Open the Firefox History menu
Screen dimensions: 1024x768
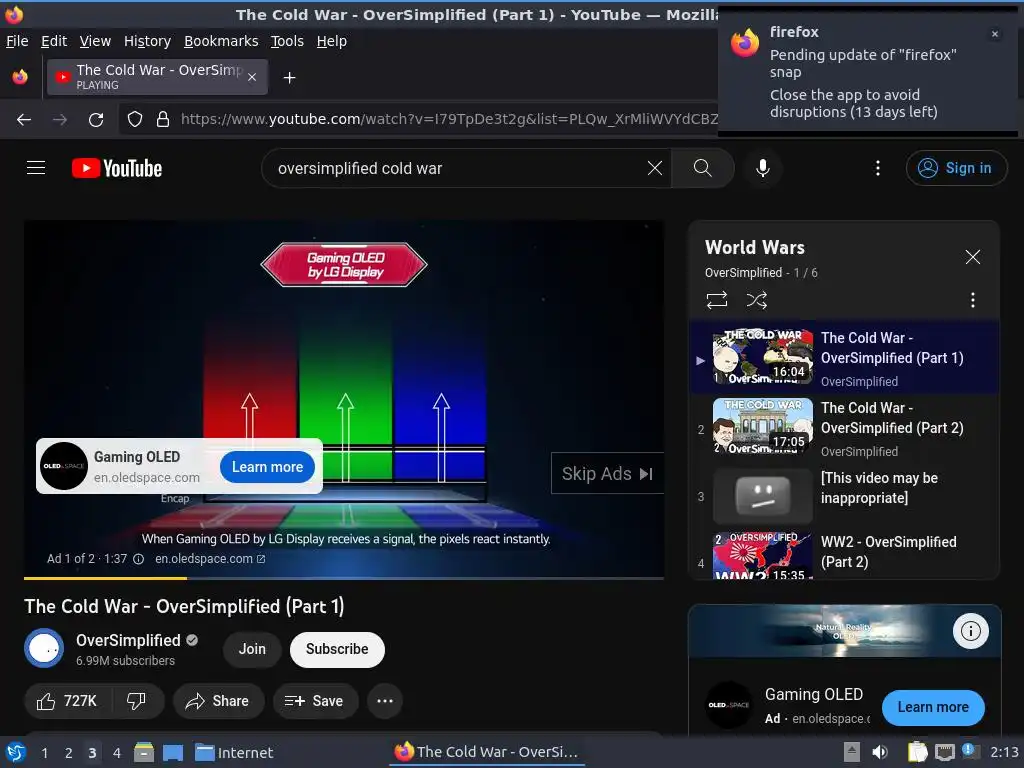(147, 41)
